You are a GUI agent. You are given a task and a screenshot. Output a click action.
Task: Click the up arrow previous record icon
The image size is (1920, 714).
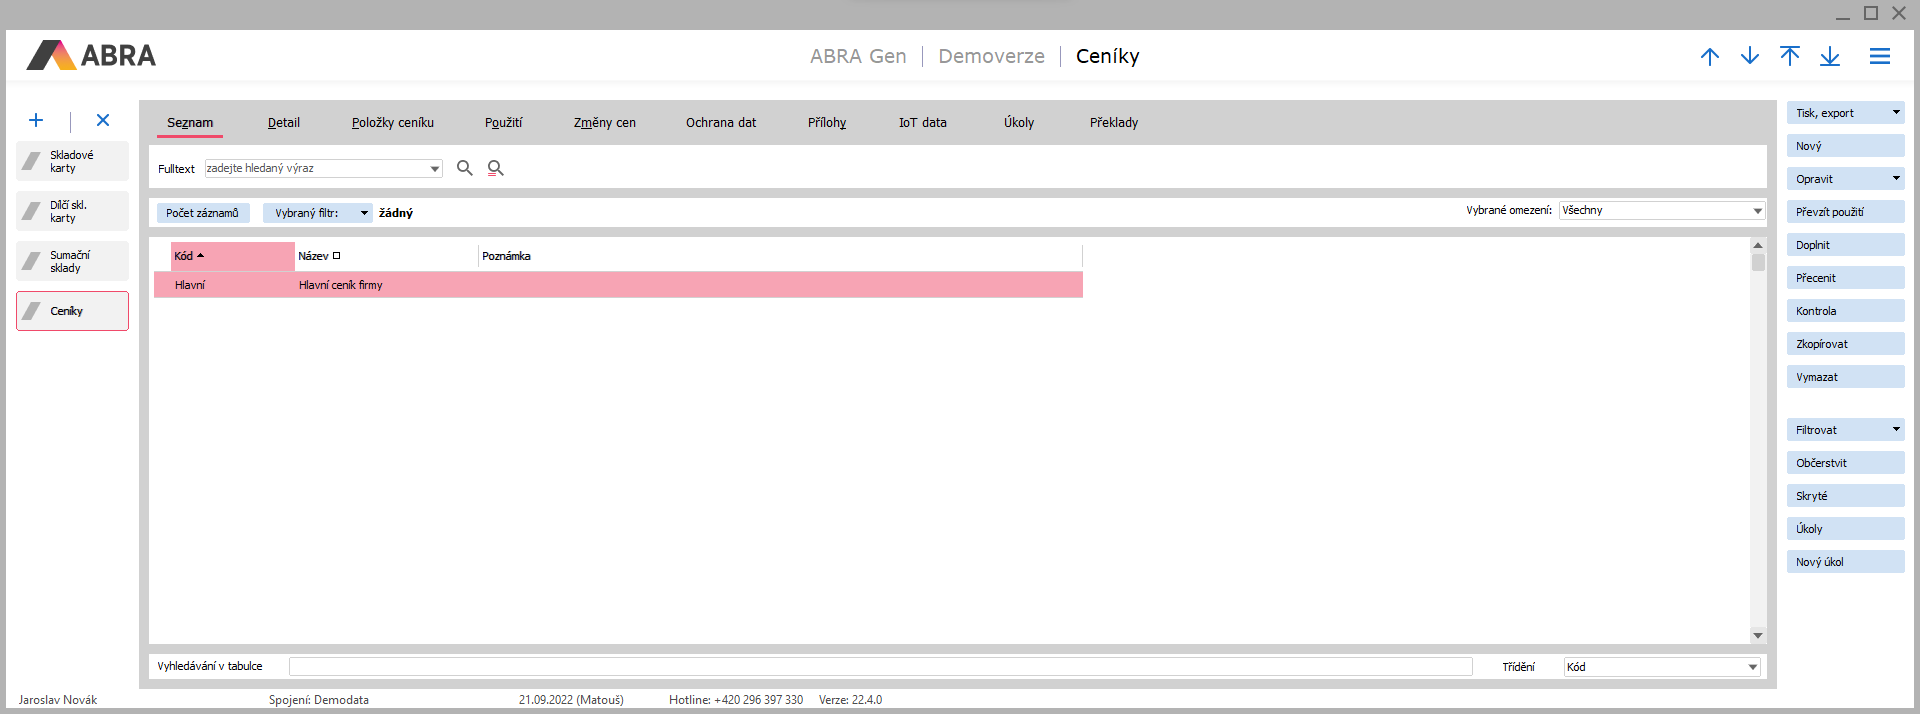point(1709,57)
